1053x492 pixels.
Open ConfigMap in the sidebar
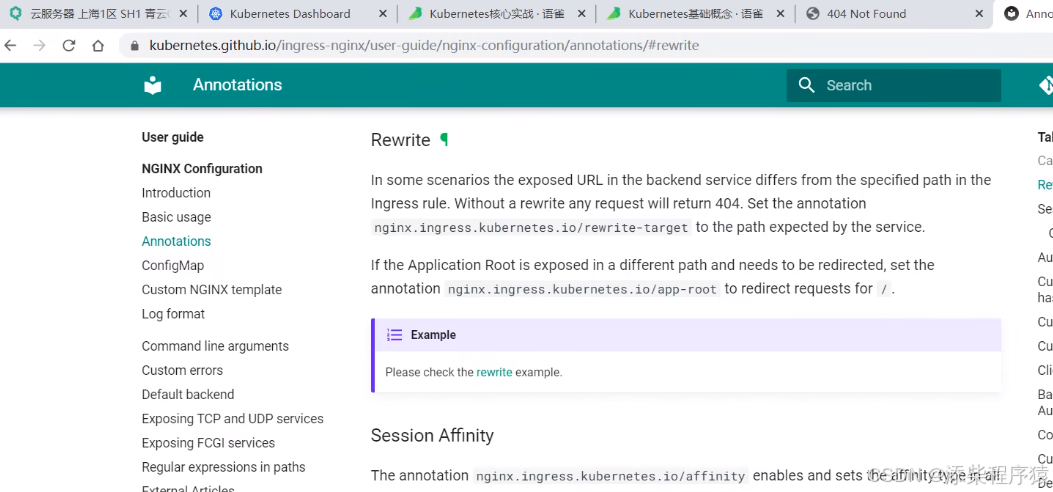173,265
